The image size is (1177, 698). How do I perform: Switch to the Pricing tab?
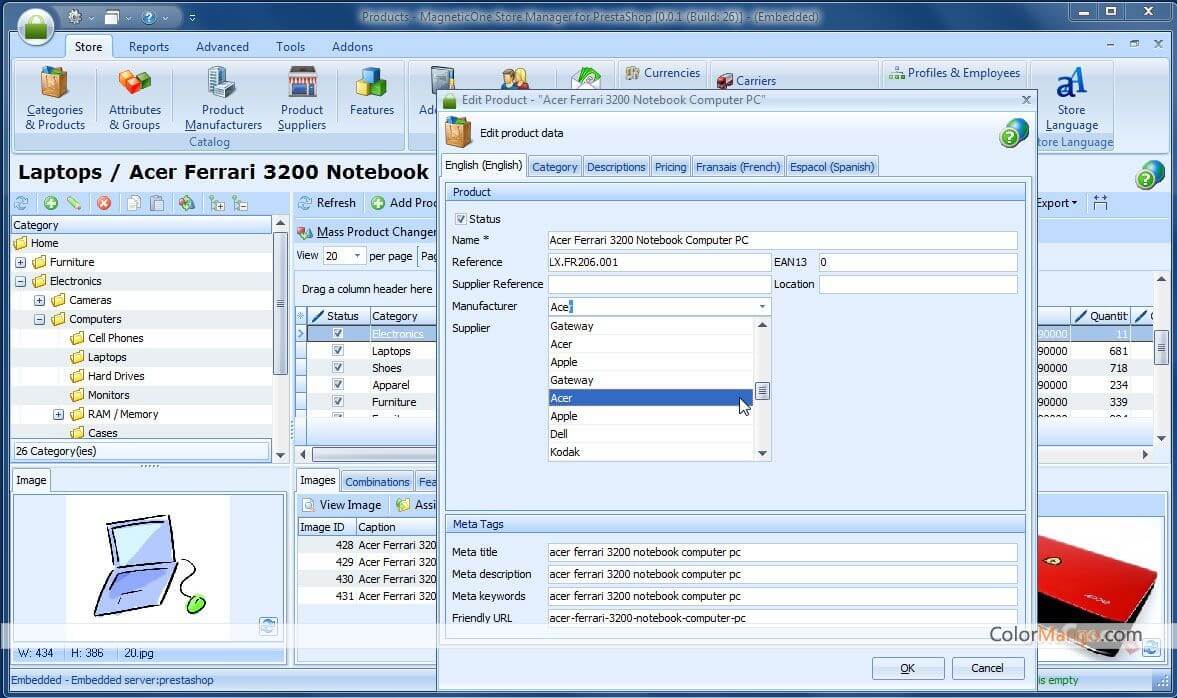(x=670, y=167)
